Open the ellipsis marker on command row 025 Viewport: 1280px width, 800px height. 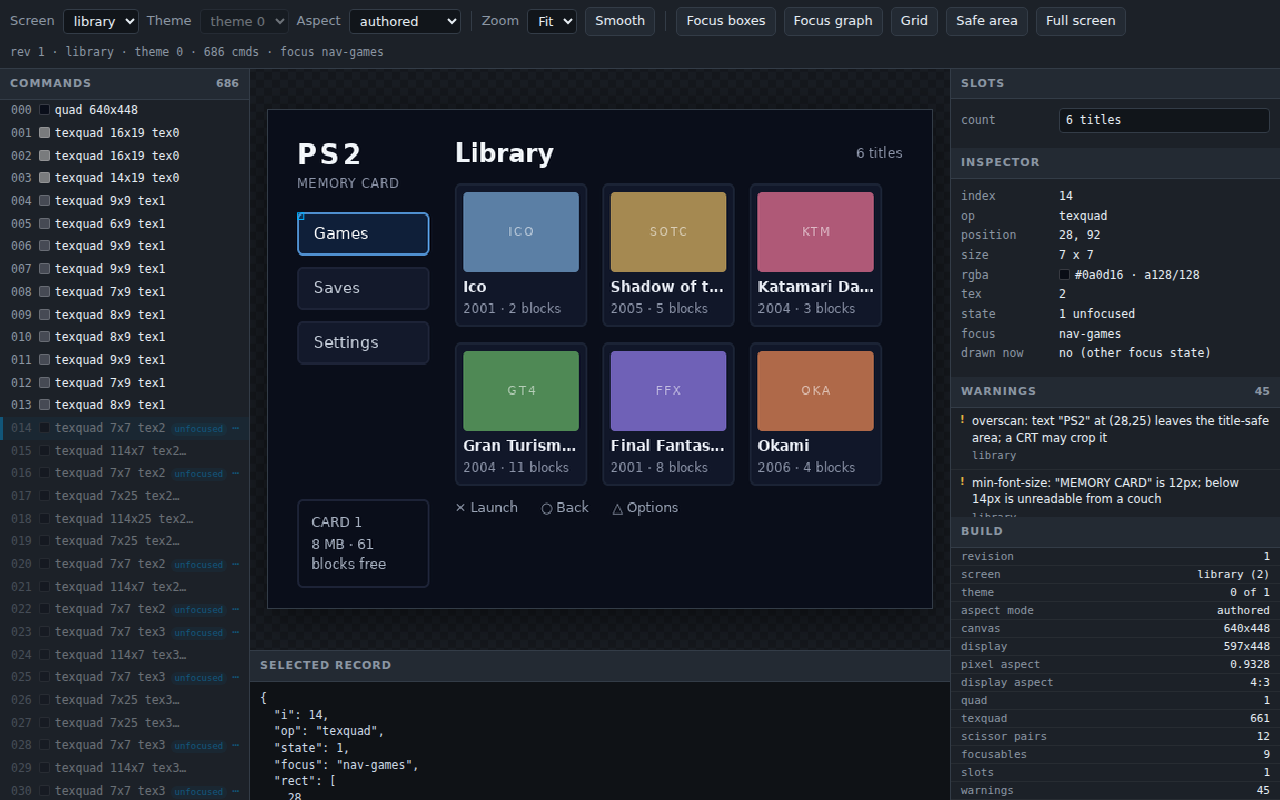tap(236, 677)
